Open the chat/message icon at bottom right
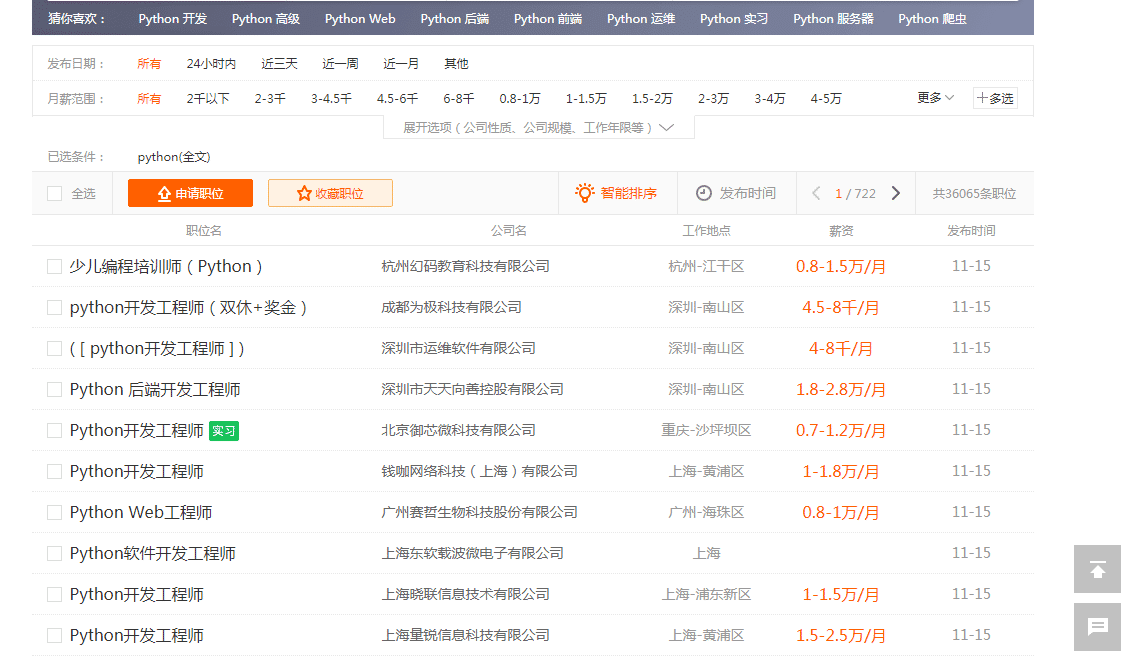This screenshot has height=659, width=1121. [x=1097, y=627]
